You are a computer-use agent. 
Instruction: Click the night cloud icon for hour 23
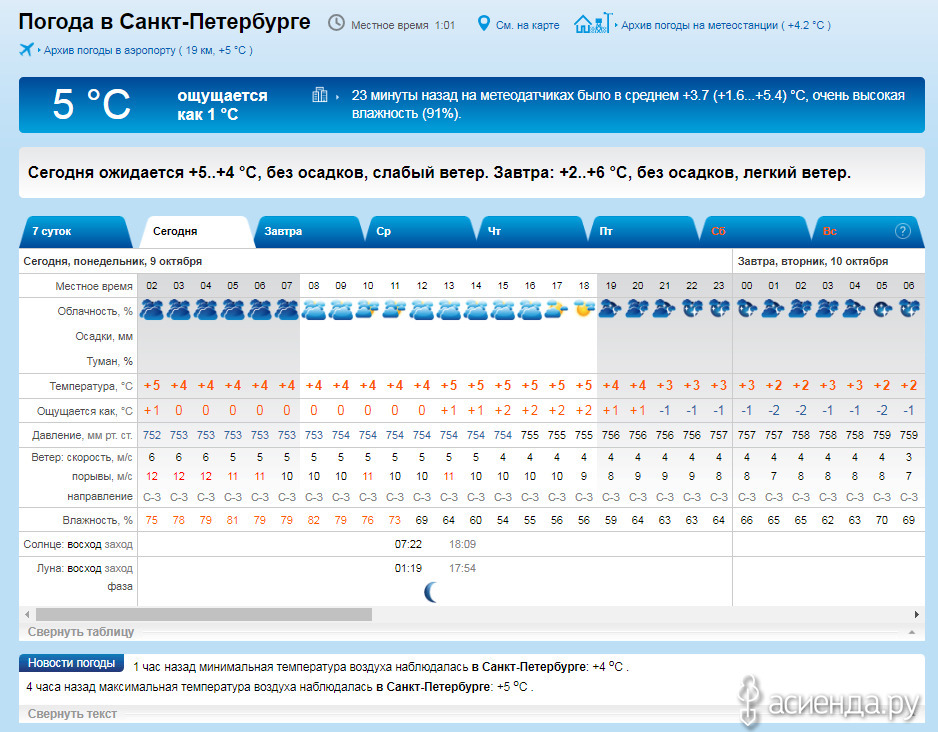pyautogui.click(x=718, y=309)
